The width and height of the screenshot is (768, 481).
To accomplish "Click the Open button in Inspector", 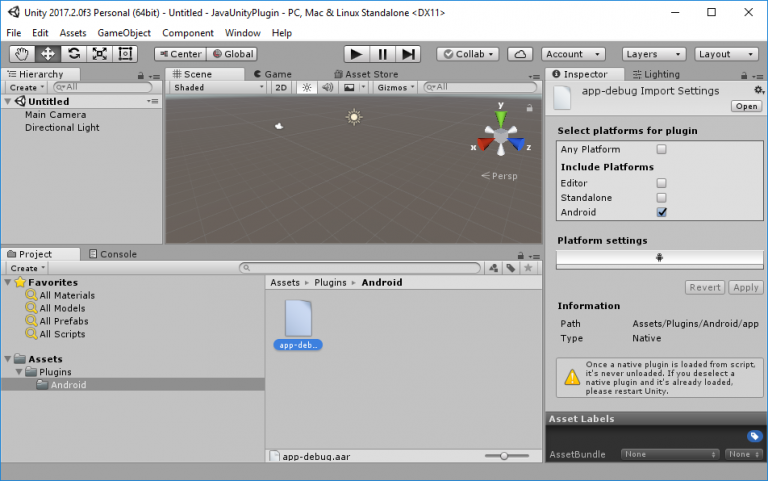I will [746, 106].
